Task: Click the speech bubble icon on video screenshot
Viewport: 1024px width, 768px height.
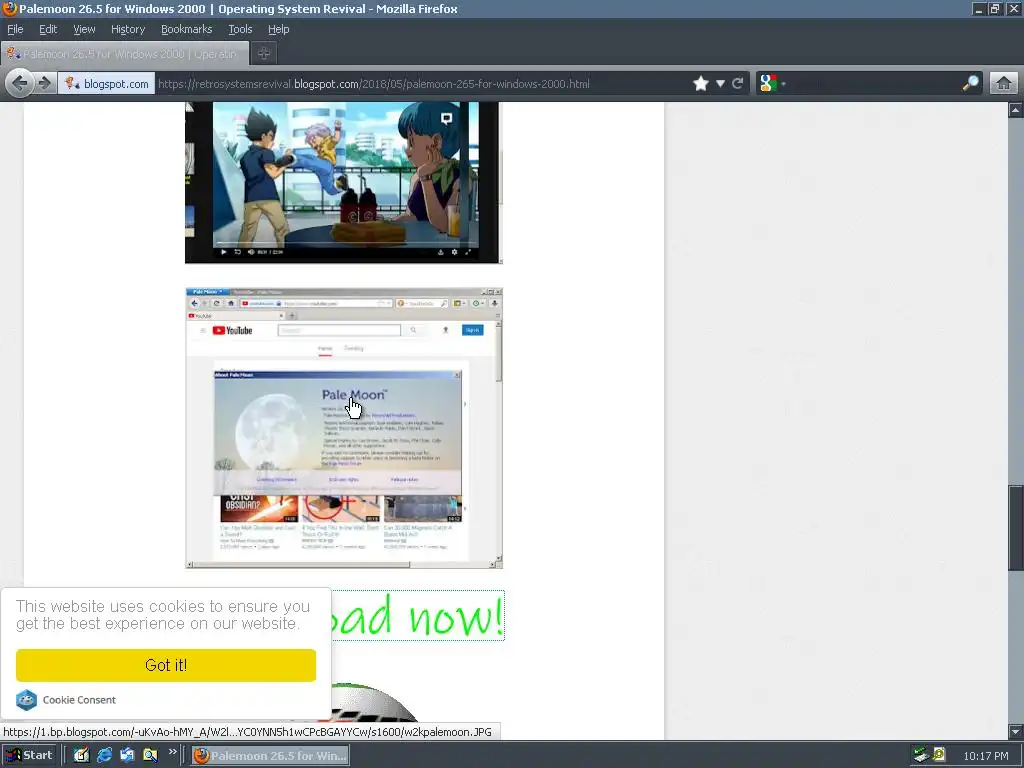Action: point(447,118)
